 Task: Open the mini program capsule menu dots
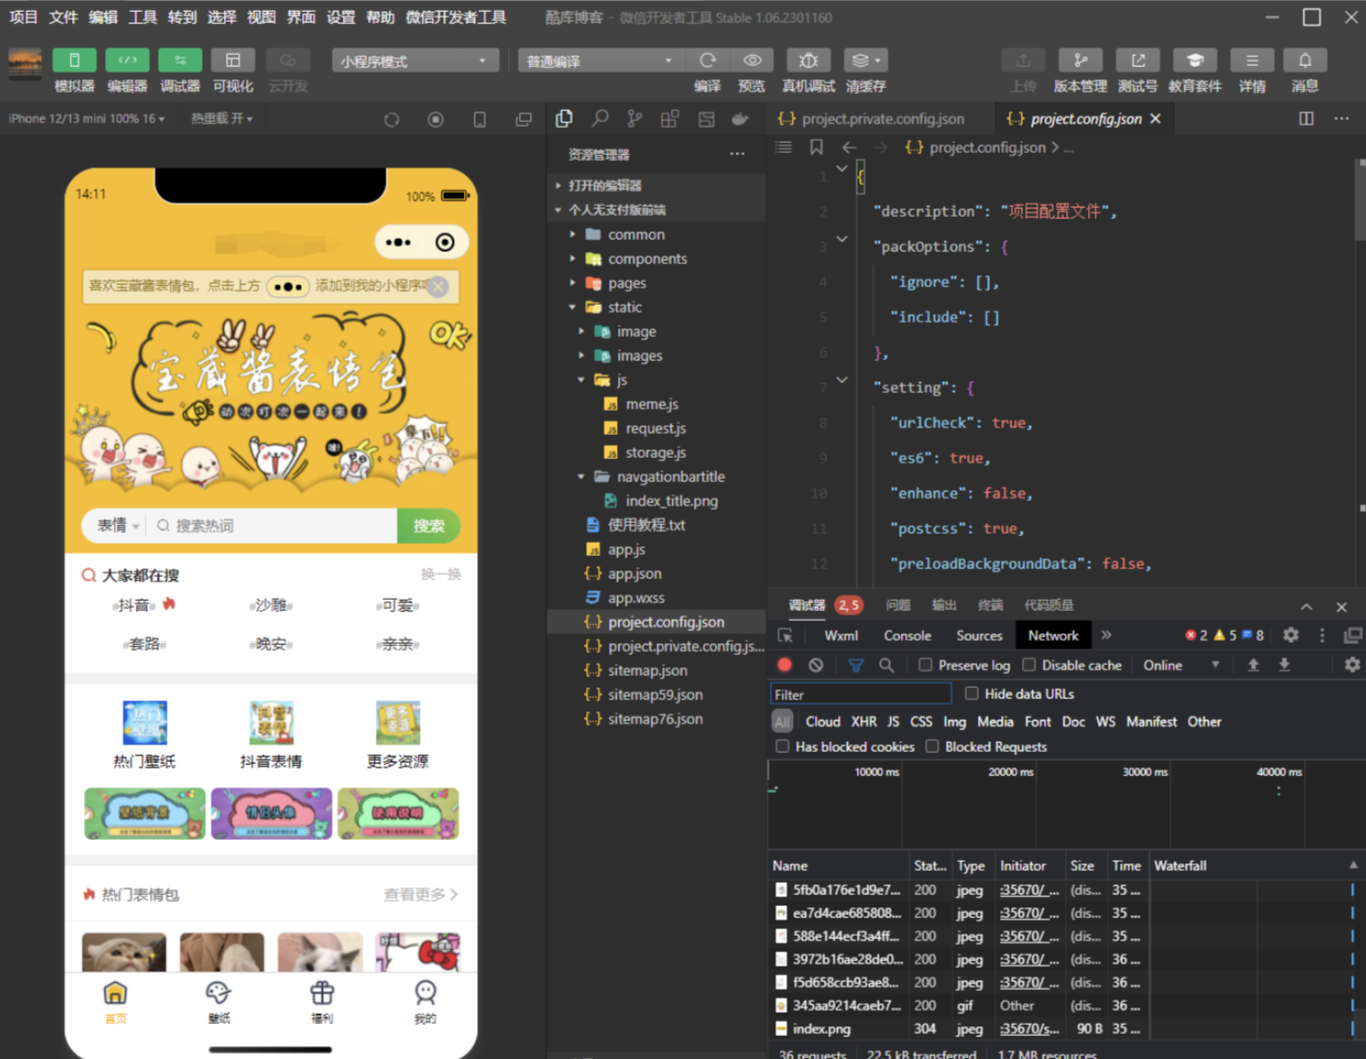coord(398,242)
